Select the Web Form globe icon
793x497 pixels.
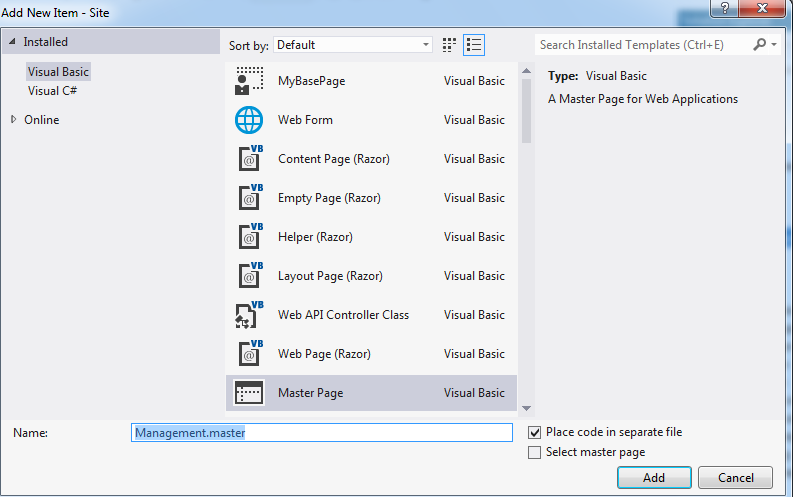coord(249,120)
